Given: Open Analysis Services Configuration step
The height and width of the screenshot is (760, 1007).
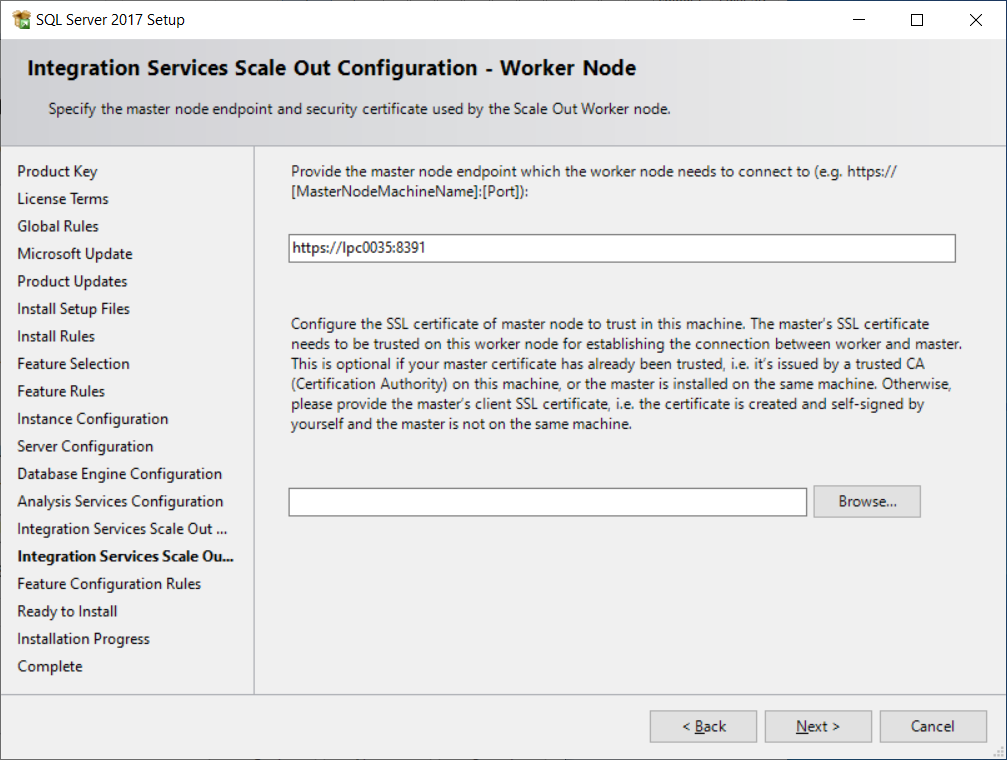Looking at the screenshot, I should [x=120, y=502].
